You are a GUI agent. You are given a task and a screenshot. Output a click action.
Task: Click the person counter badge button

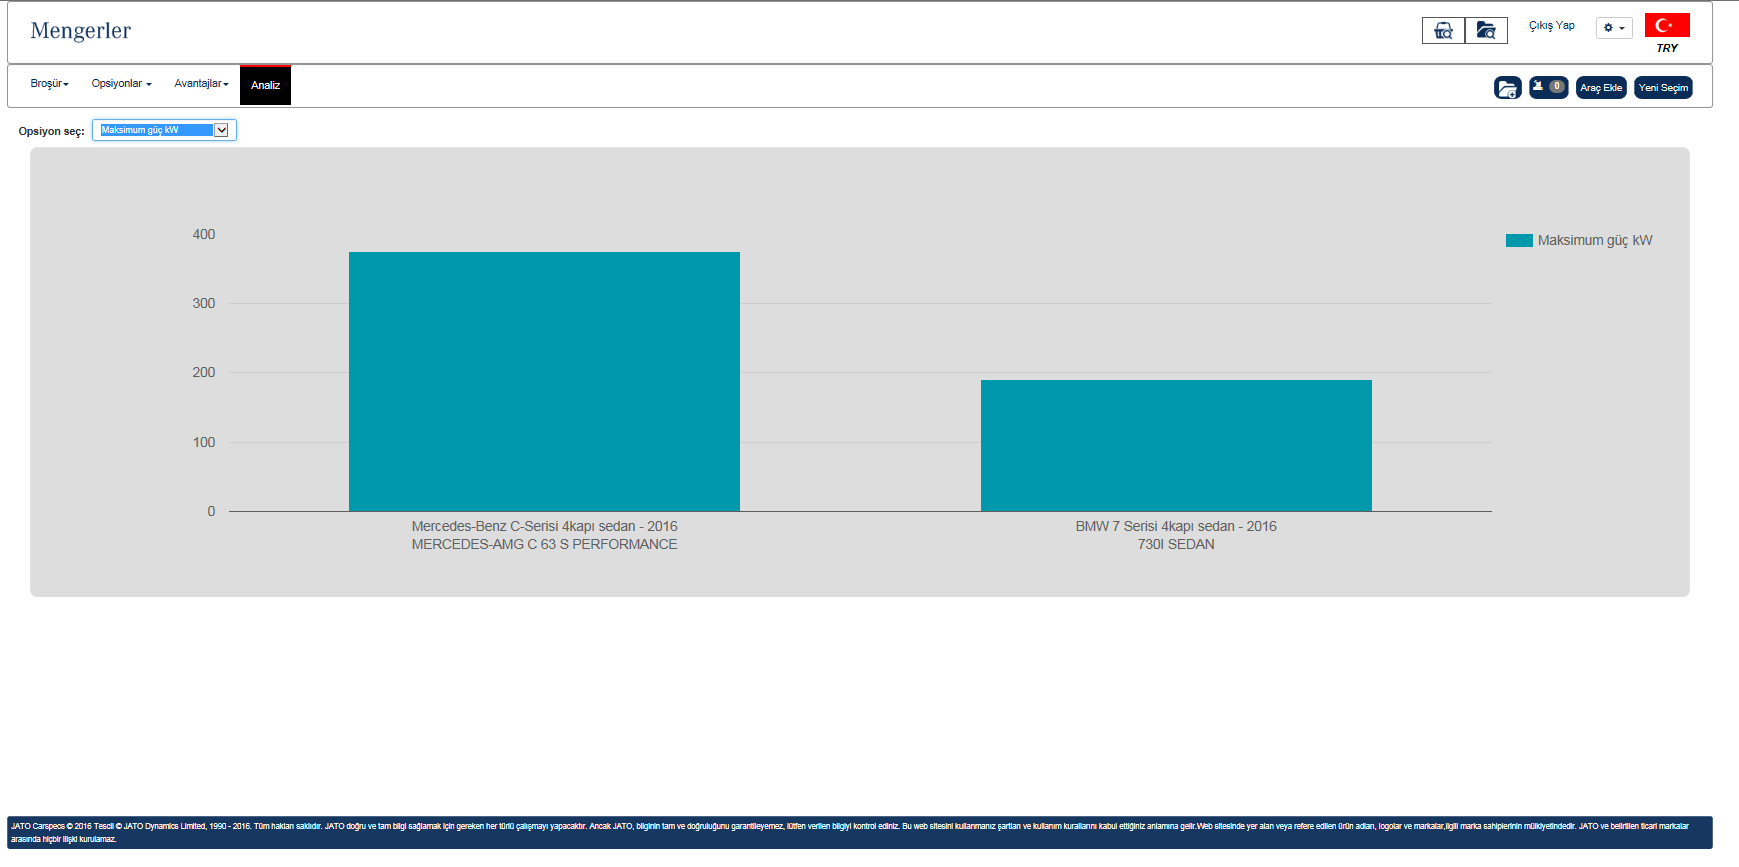click(1548, 87)
